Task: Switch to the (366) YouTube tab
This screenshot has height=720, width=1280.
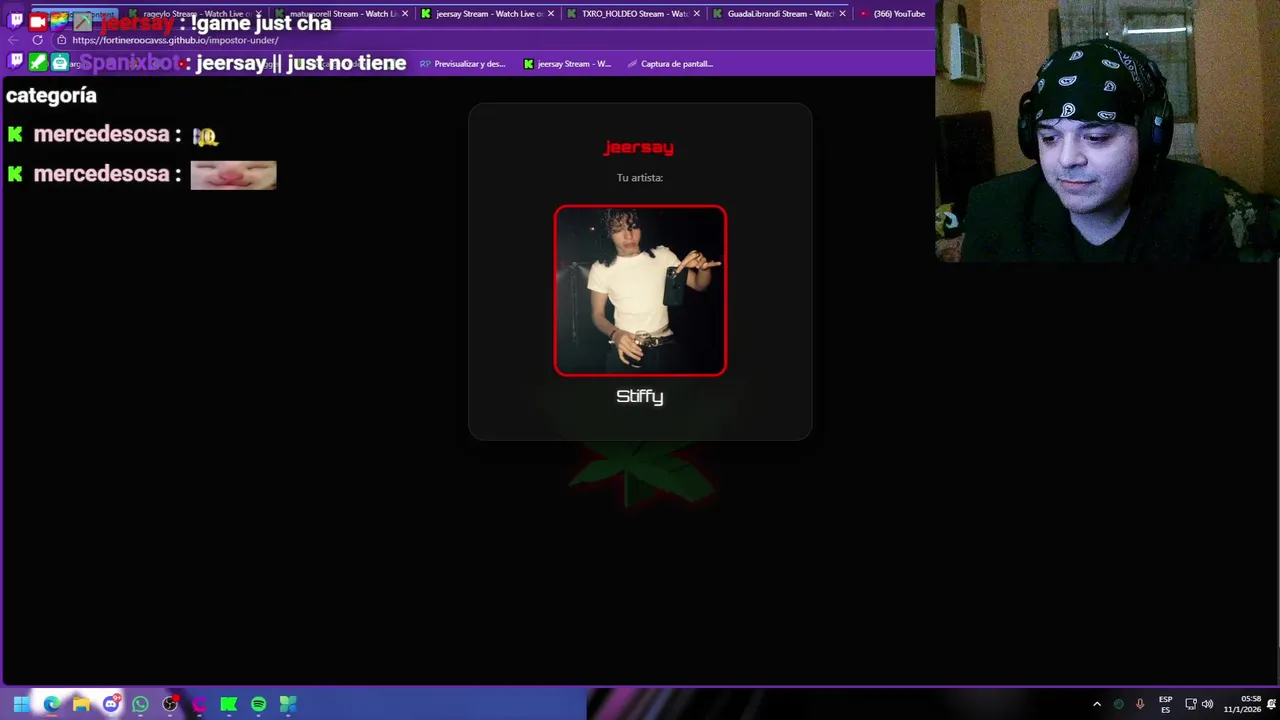Action: (893, 14)
